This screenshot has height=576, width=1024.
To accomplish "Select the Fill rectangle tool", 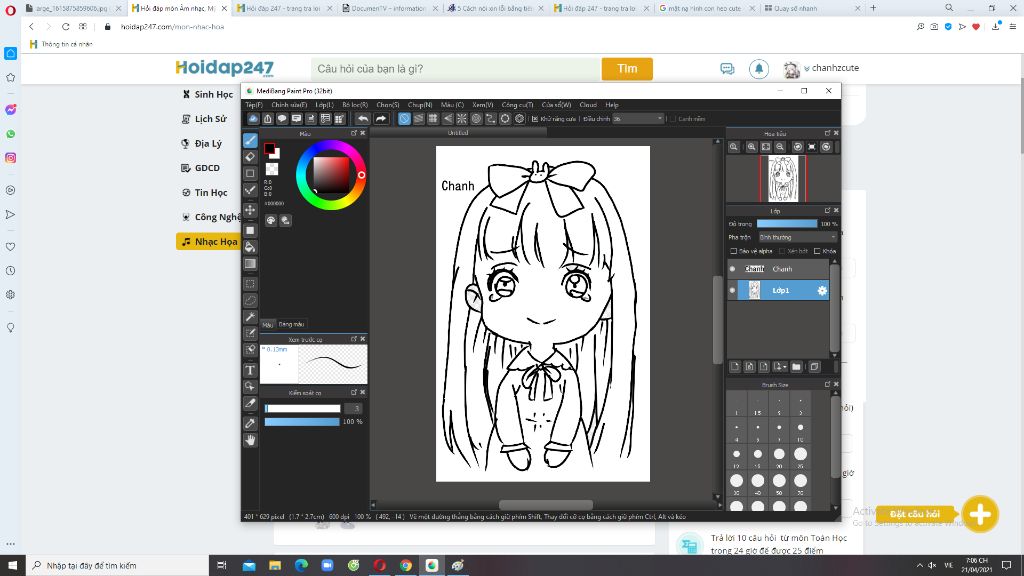I will click(250, 231).
